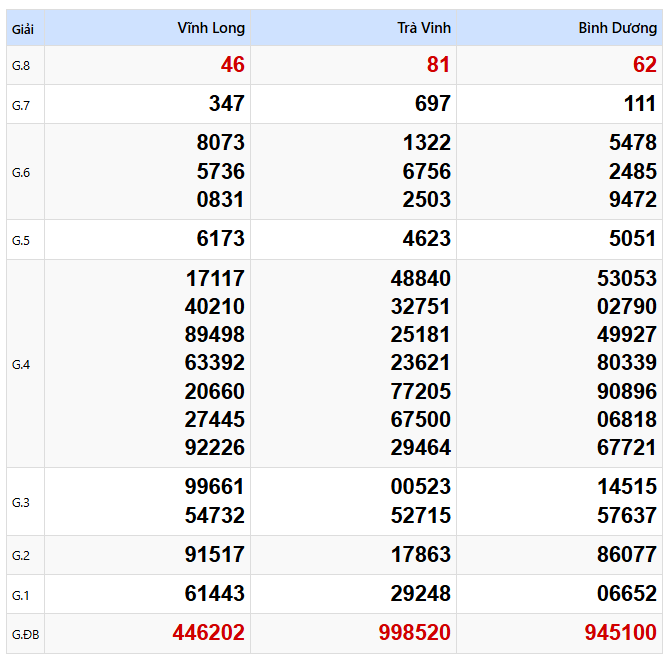The image size is (669, 664).
Task: Click Bình Dương G.6 number 5478
Action: click(633, 143)
